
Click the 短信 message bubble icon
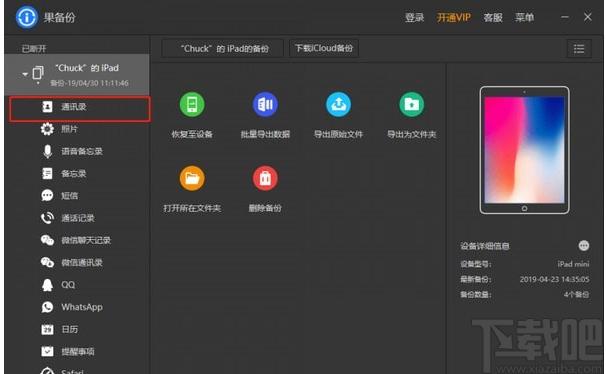(x=47, y=196)
